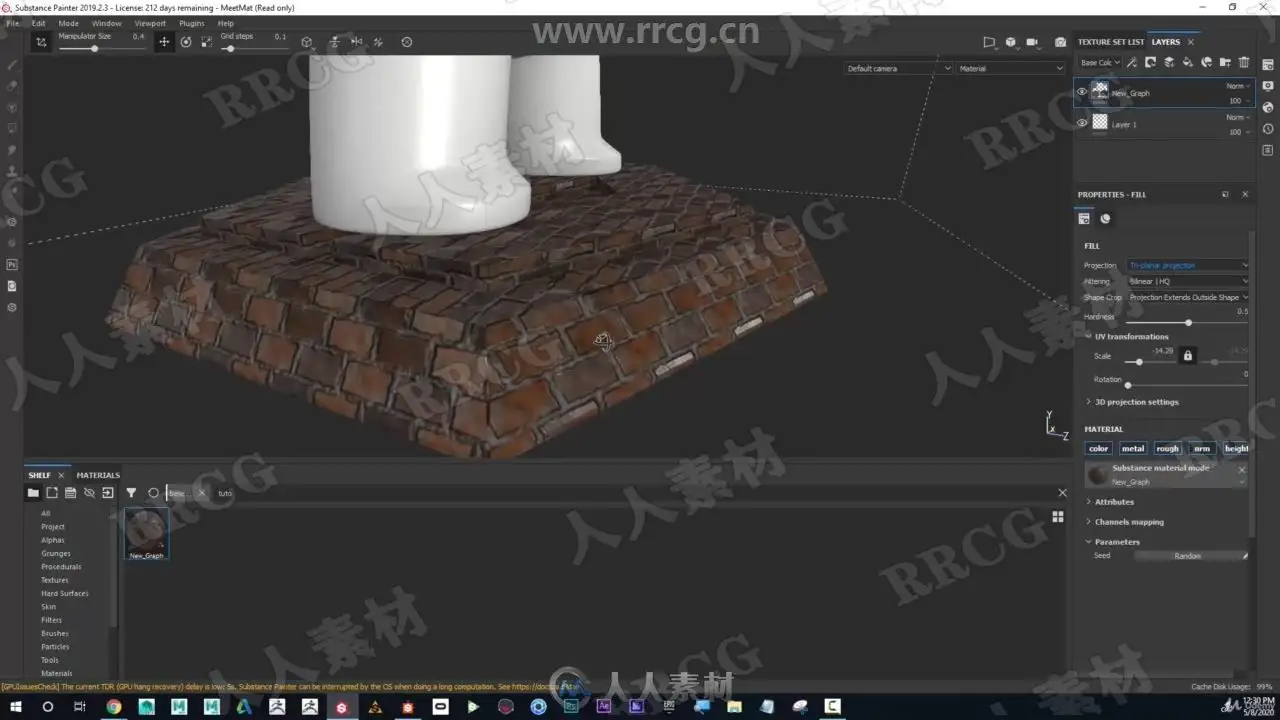Open Display Settings icon in right dock

click(x=1268, y=87)
